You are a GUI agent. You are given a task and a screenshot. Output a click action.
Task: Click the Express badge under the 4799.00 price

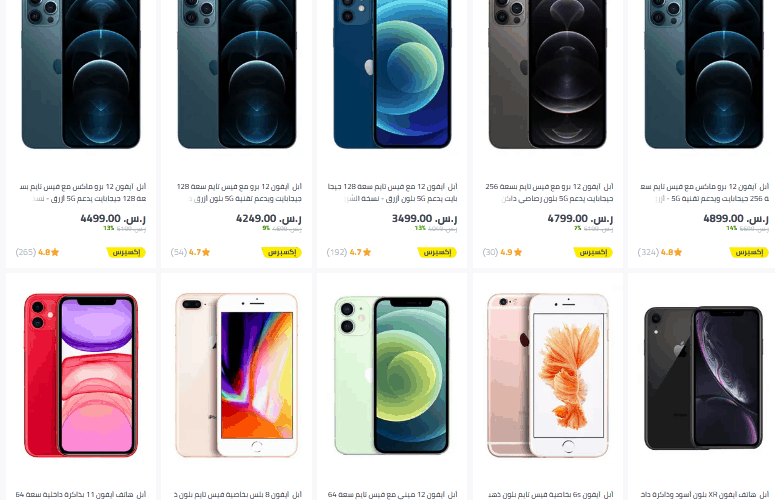[x=593, y=252]
